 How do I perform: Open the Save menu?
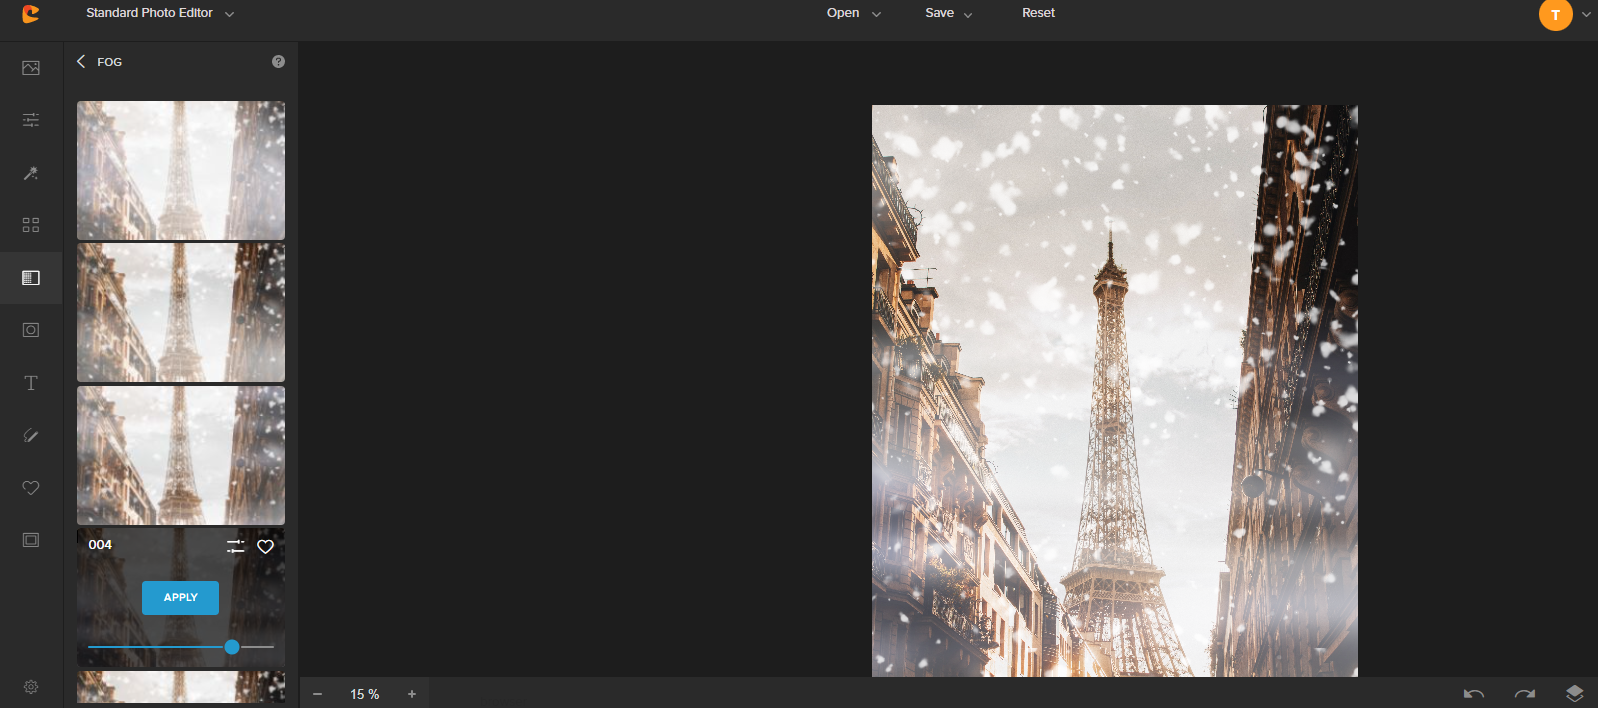(948, 13)
